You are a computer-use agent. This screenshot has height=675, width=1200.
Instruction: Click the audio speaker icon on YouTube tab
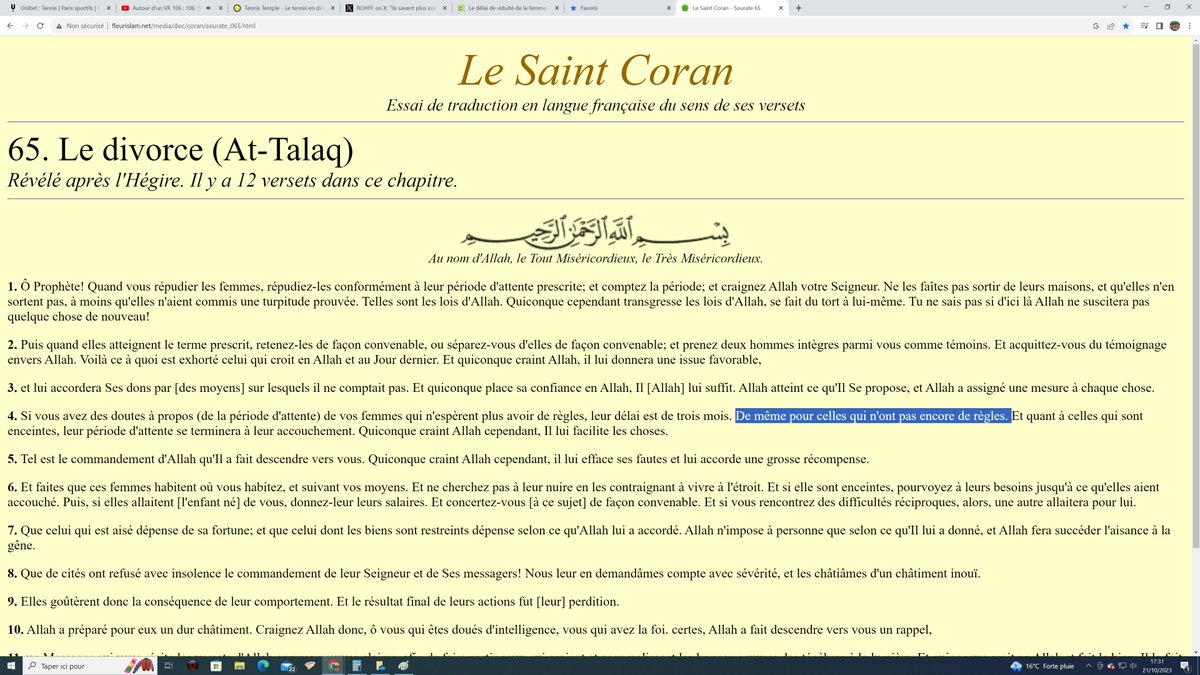tap(208, 8)
